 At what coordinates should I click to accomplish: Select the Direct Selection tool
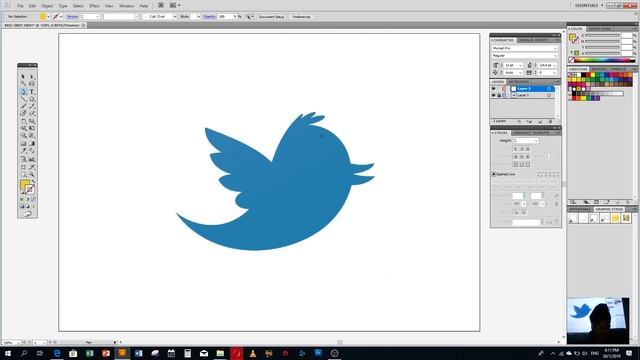coord(32,76)
